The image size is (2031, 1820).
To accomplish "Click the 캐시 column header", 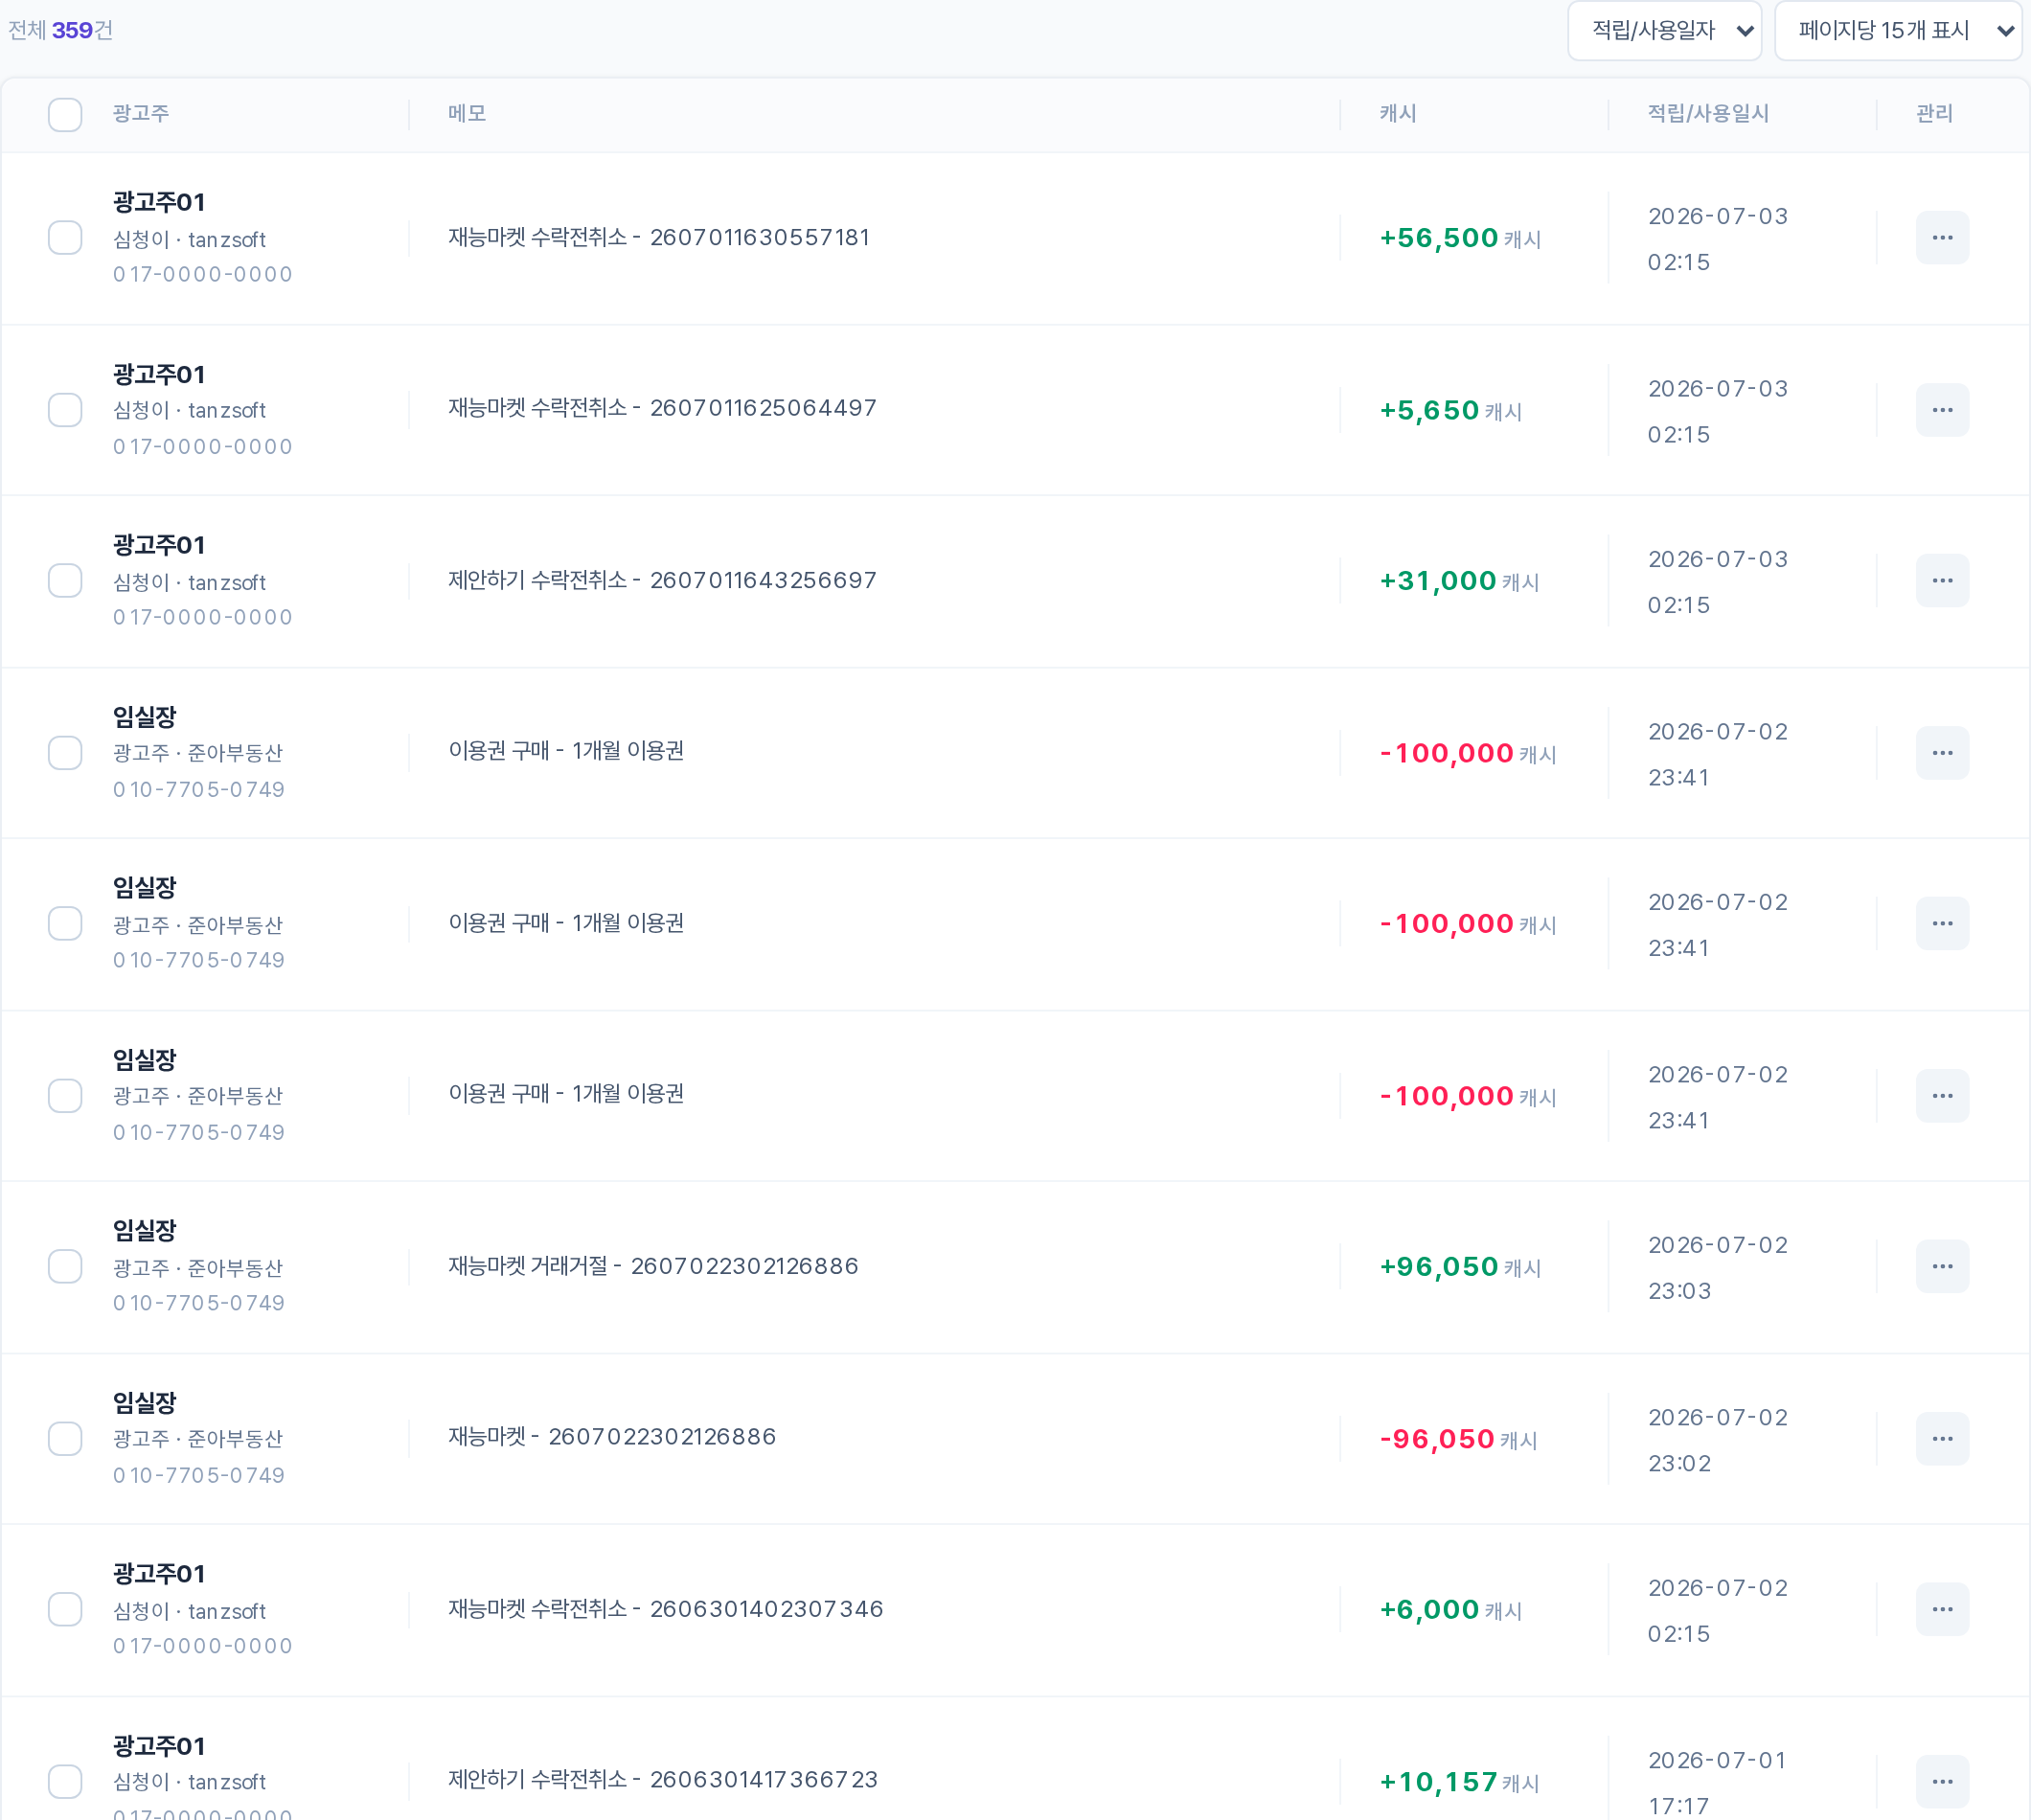I will [1397, 113].
